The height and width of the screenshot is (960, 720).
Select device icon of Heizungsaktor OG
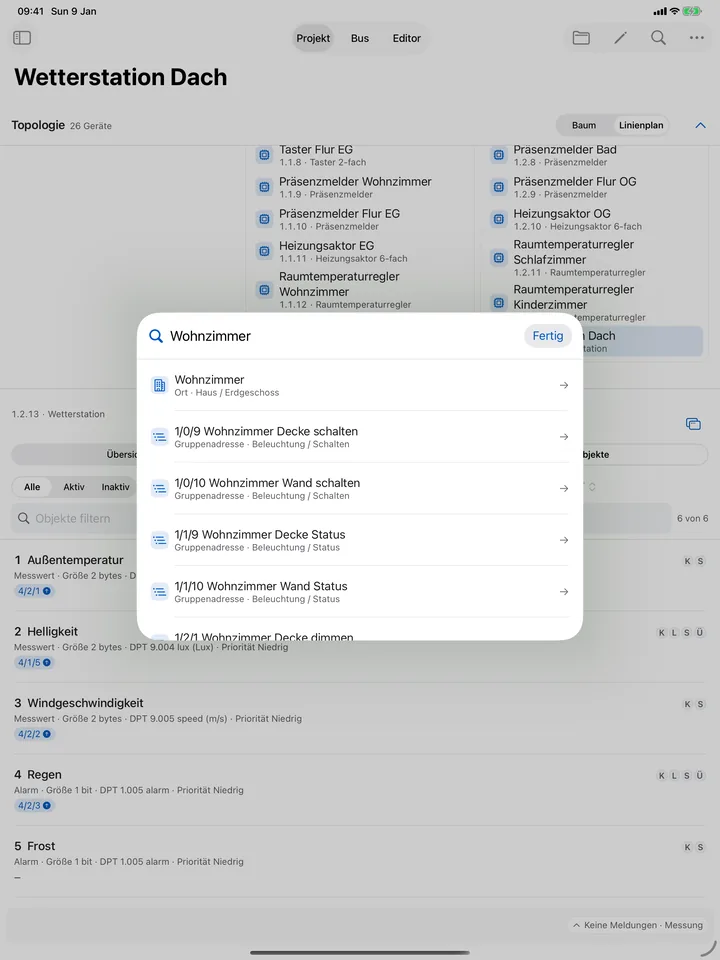[x=499, y=219]
